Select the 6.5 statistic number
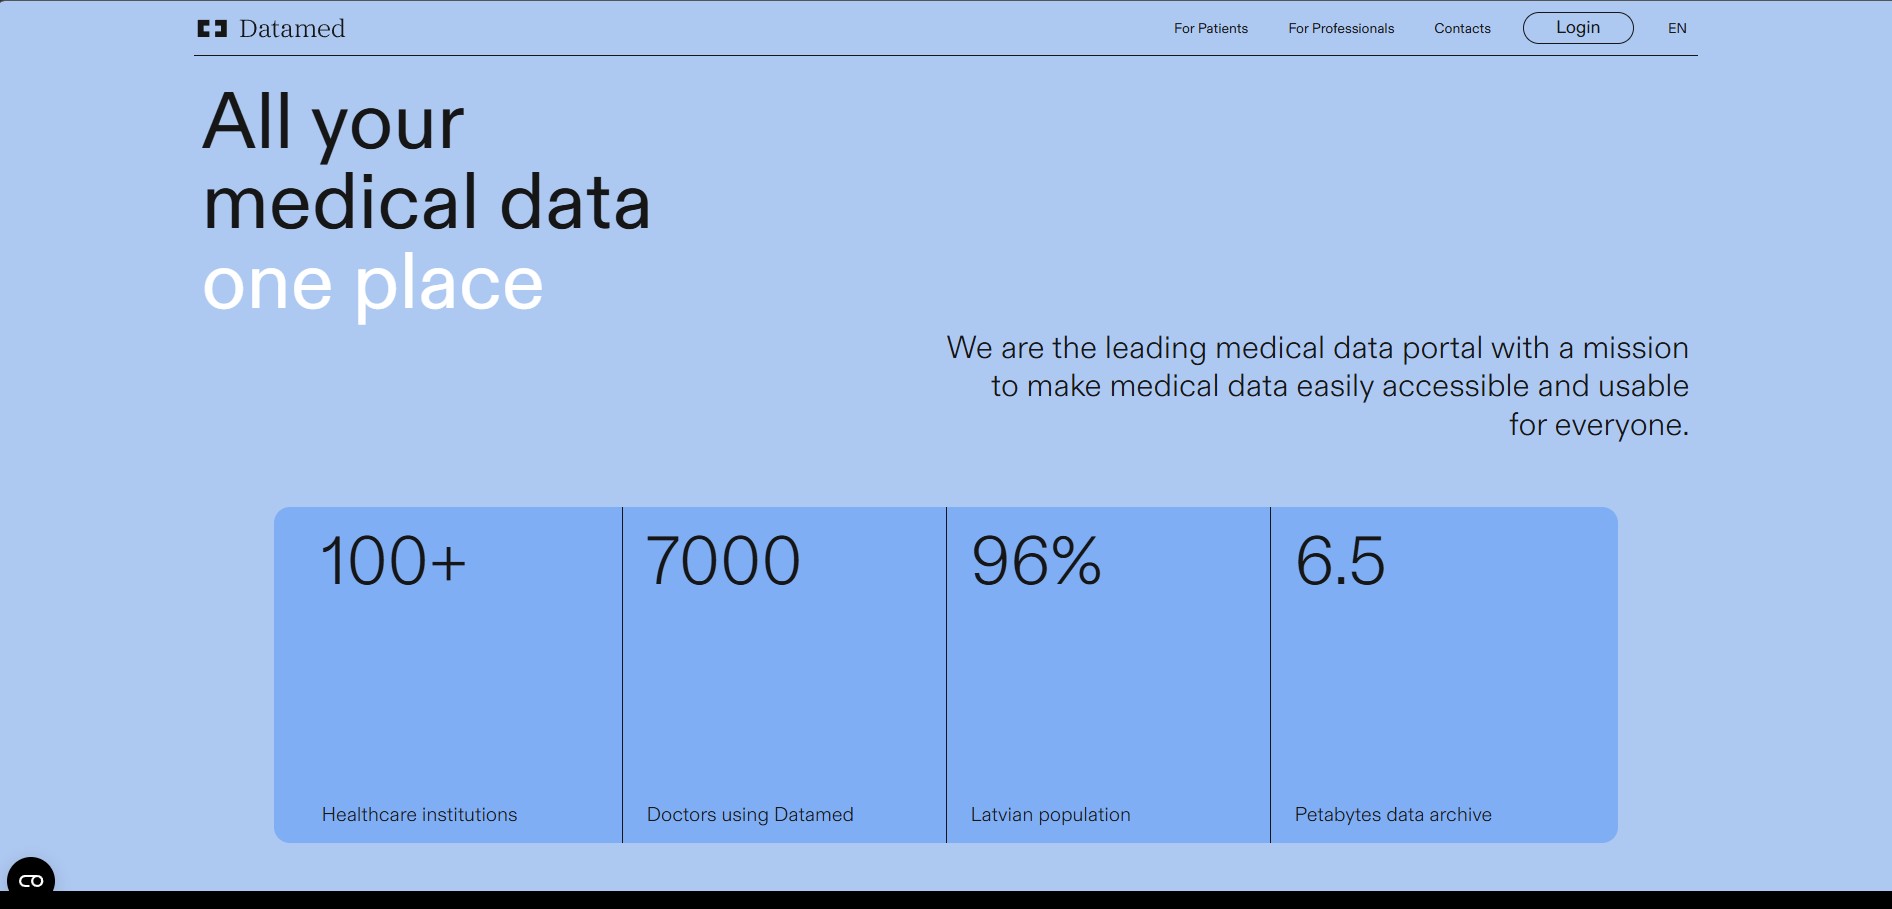 pos(1341,561)
